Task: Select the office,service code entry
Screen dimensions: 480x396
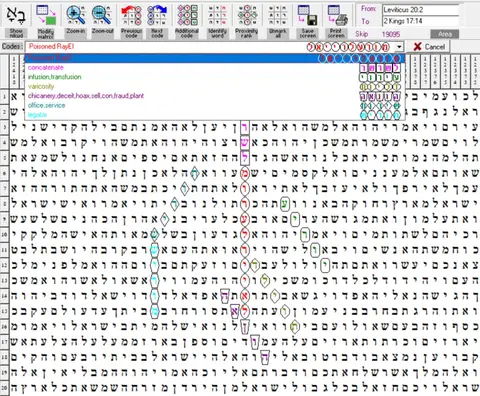Action: [215, 105]
